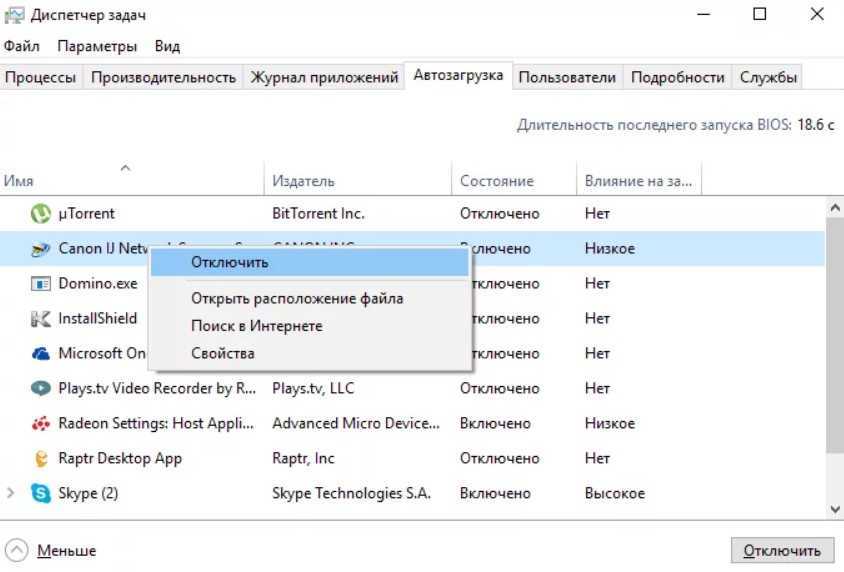Maximize the Task Manager window
The image size is (844, 572).
point(759,14)
